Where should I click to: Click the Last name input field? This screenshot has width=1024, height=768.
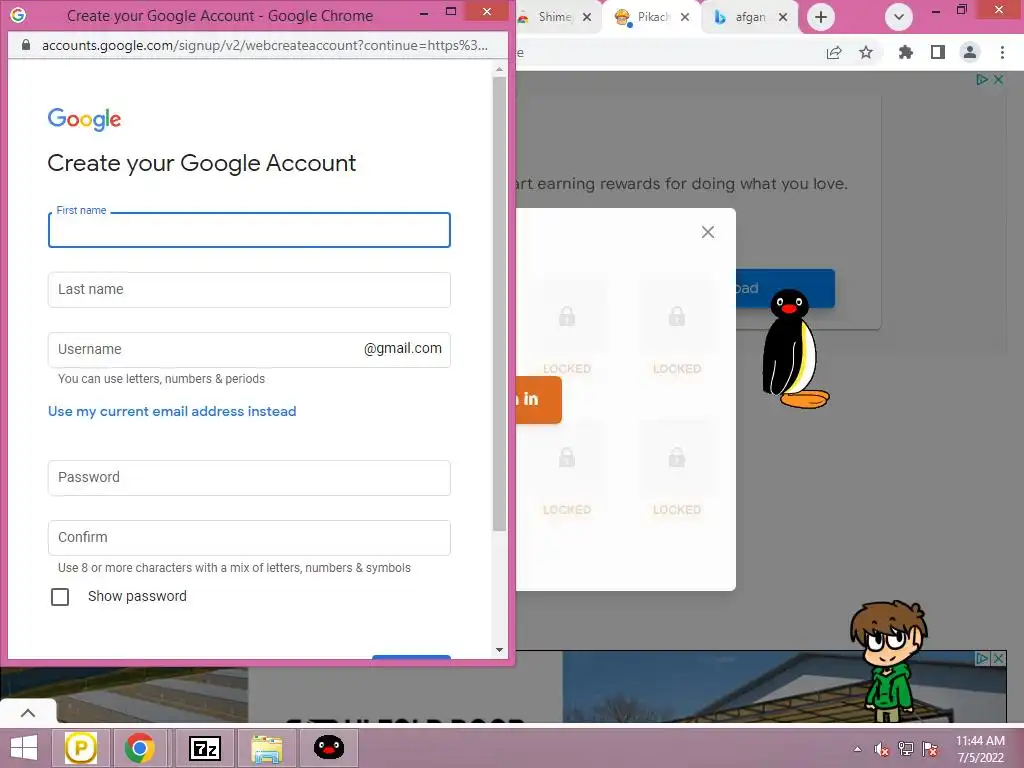click(x=249, y=290)
